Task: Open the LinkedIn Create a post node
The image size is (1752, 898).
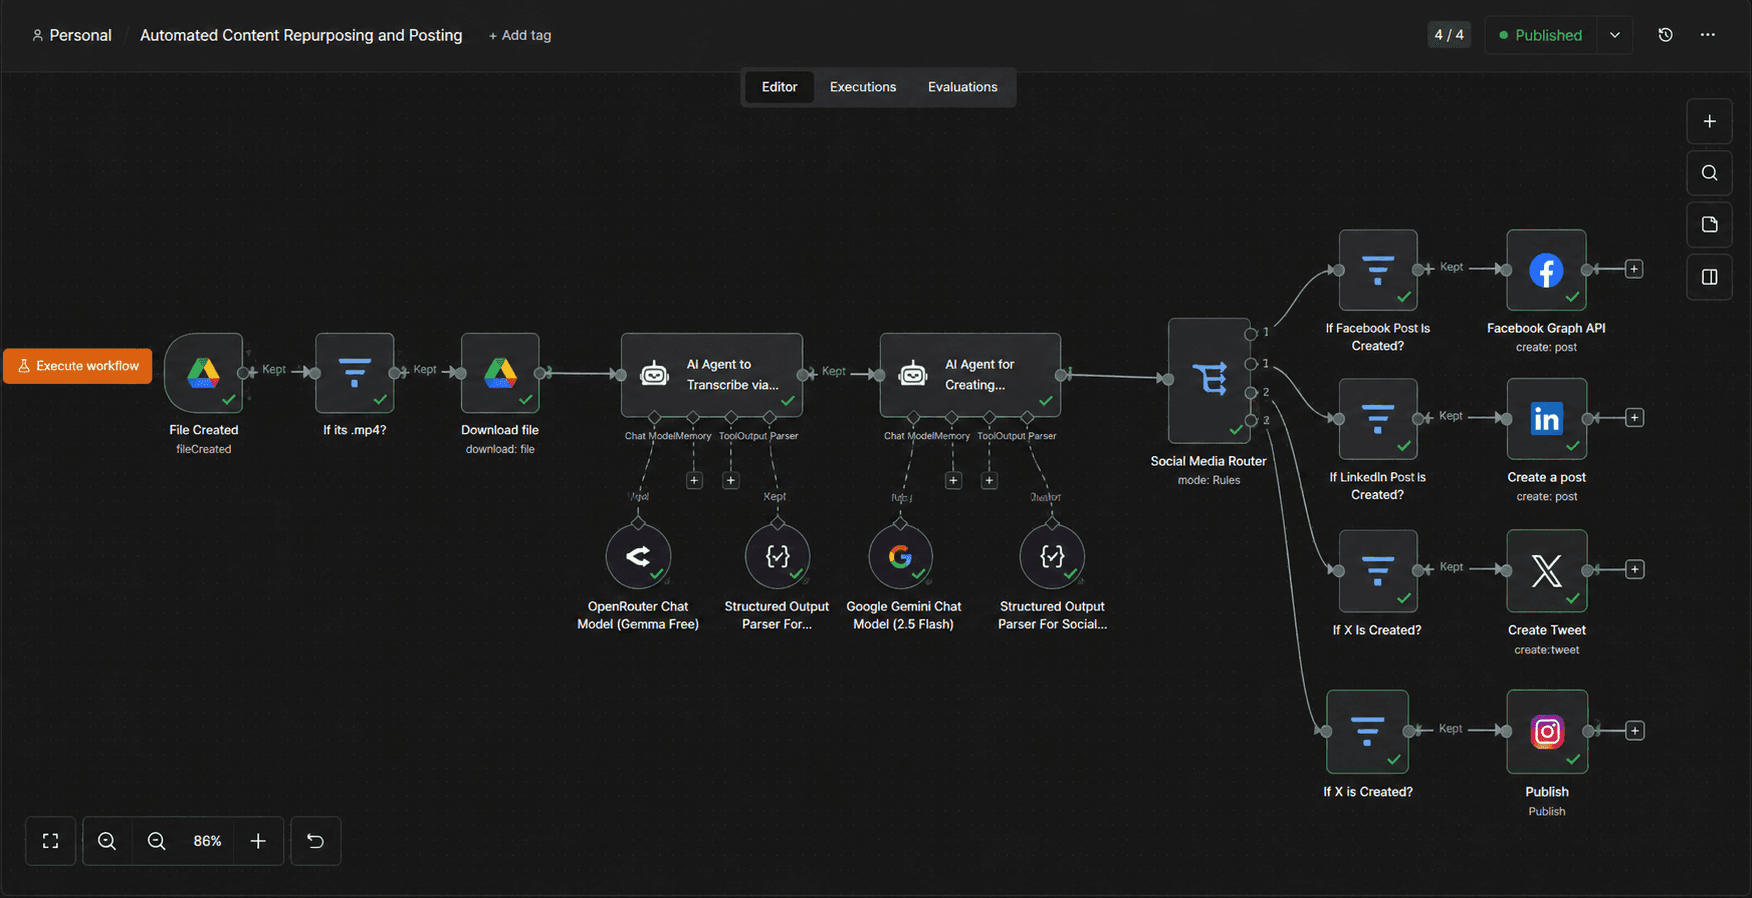Action: pyautogui.click(x=1546, y=418)
